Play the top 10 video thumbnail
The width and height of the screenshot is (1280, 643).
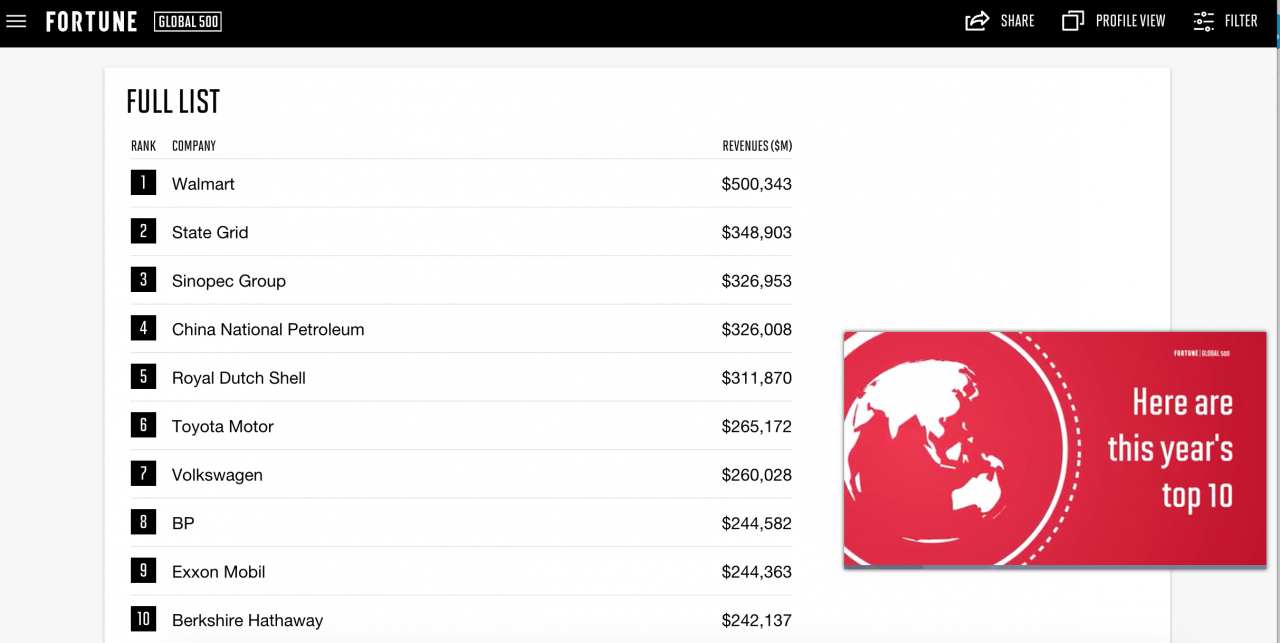point(1055,449)
